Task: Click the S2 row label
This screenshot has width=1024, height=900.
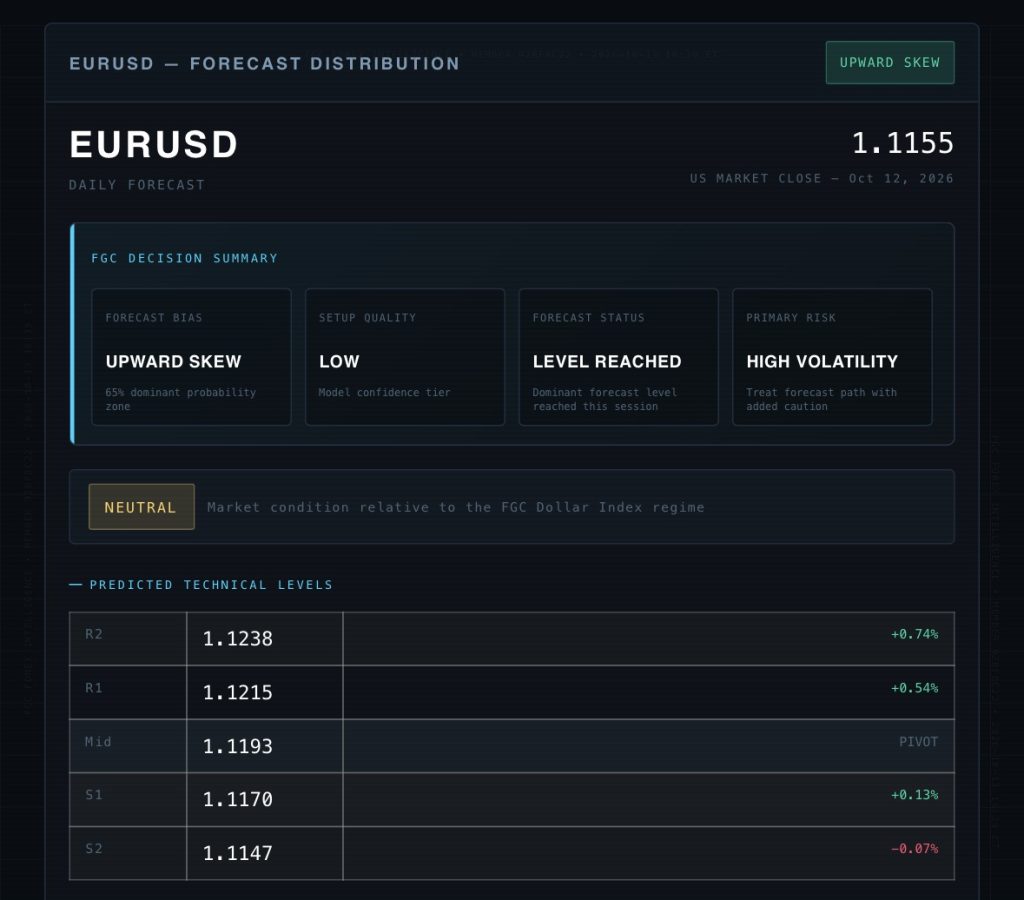Action: tap(94, 848)
